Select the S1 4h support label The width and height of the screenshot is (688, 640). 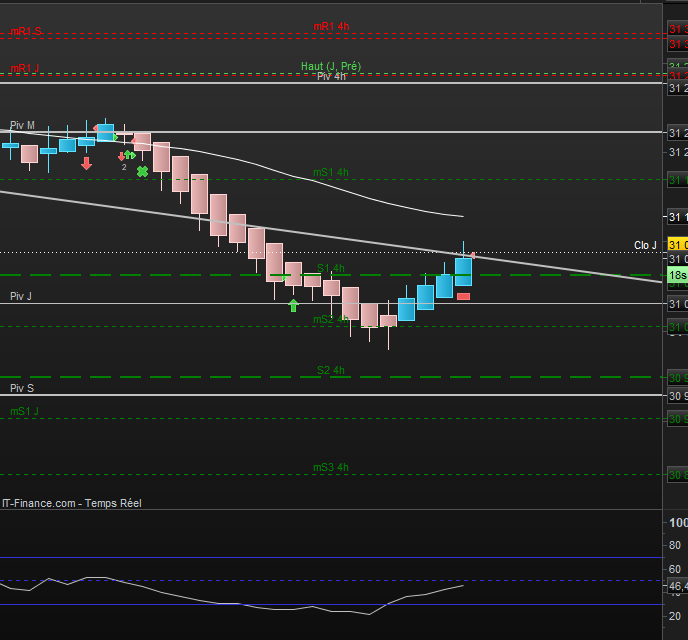(331, 268)
